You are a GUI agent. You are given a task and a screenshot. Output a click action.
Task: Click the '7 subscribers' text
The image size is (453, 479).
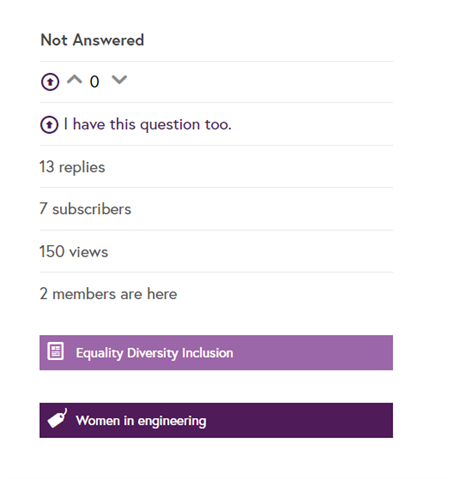(85, 209)
